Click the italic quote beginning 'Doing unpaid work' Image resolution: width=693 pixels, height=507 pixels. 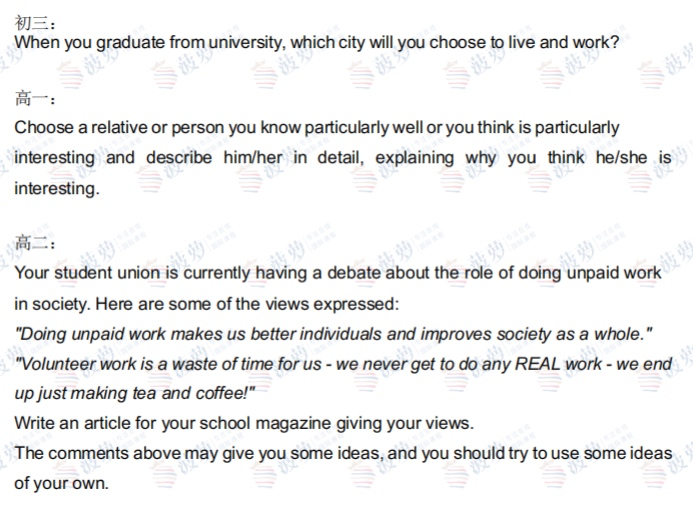333,334
